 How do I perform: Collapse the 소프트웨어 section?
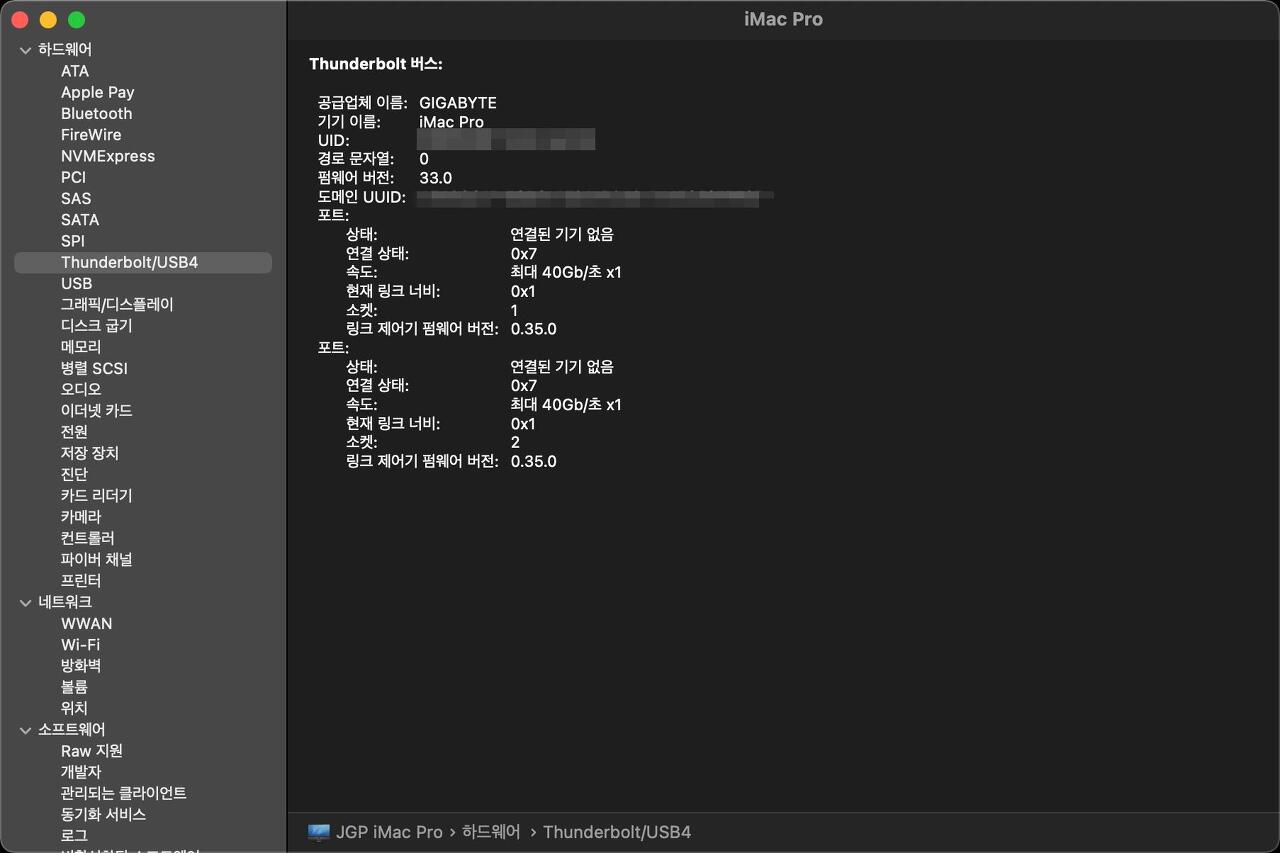[26, 730]
